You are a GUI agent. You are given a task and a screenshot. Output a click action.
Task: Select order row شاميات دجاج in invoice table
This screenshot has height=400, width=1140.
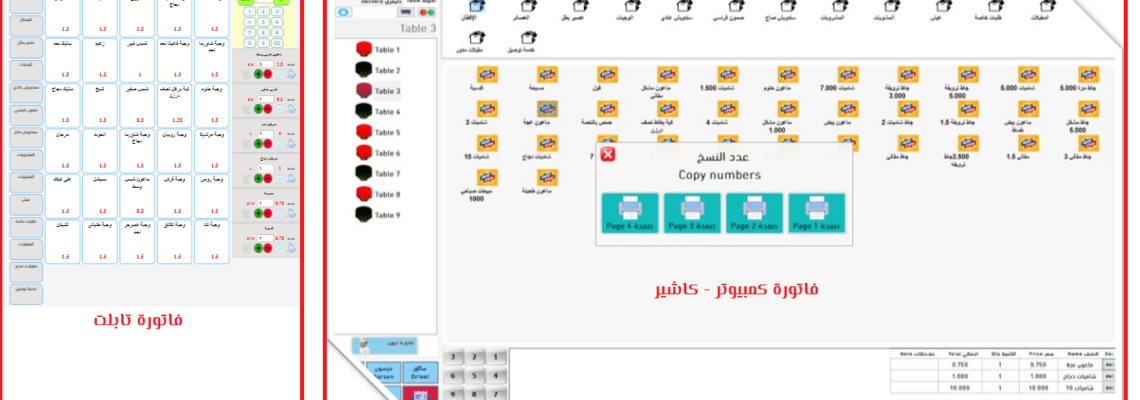(x=1002, y=376)
